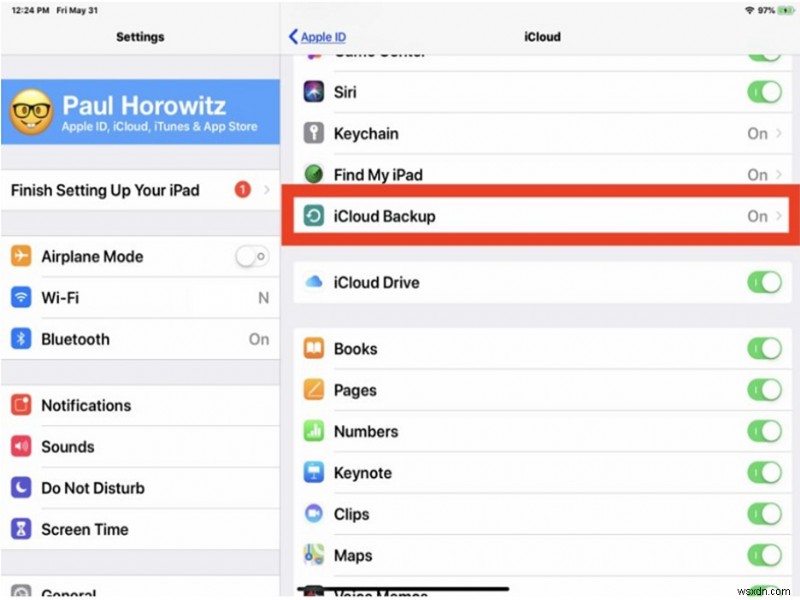This screenshot has height=600, width=800.
Task: Tap the back chevron beside Apple ID
Action: tap(293, 36)
